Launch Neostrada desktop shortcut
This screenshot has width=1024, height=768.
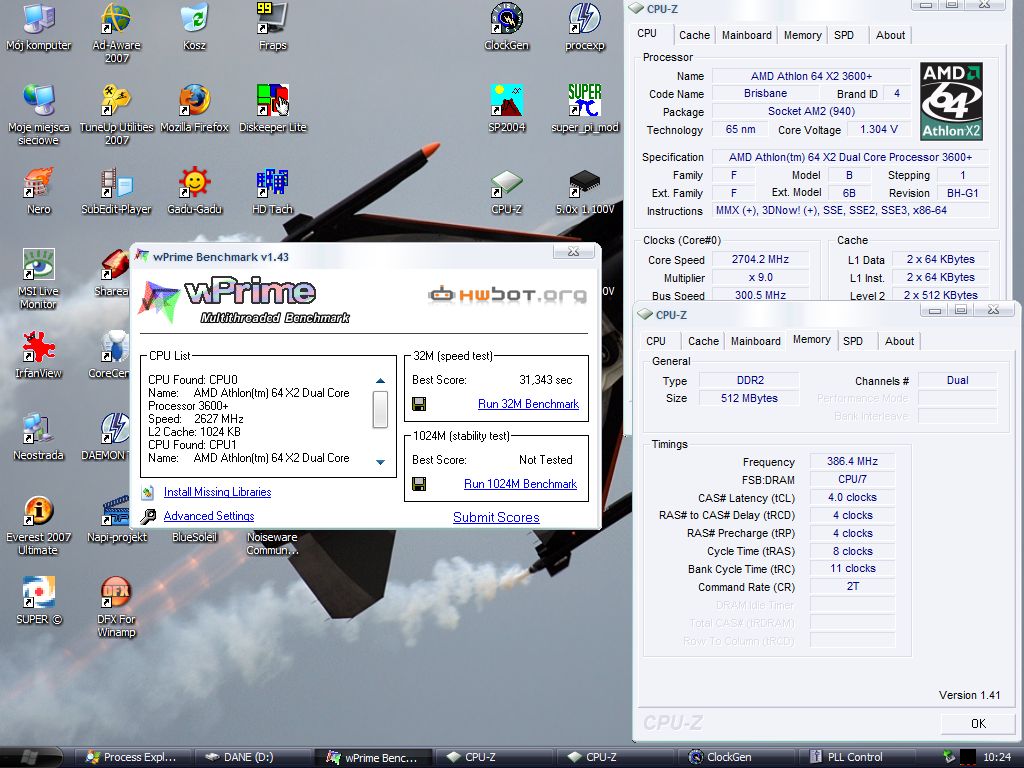pos(39,437)
